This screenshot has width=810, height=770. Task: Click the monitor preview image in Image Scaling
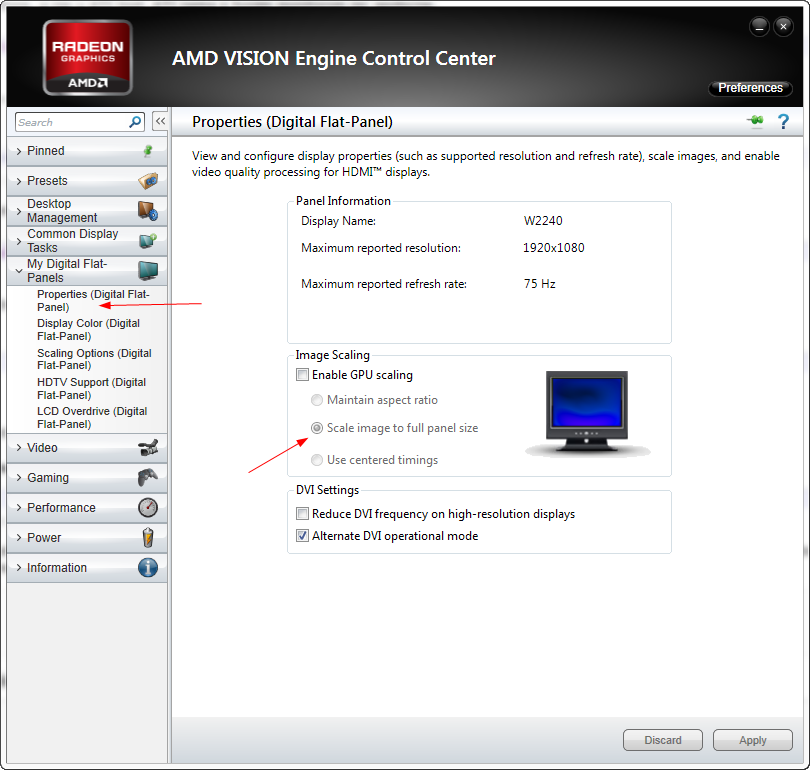(x=587, y=412)
